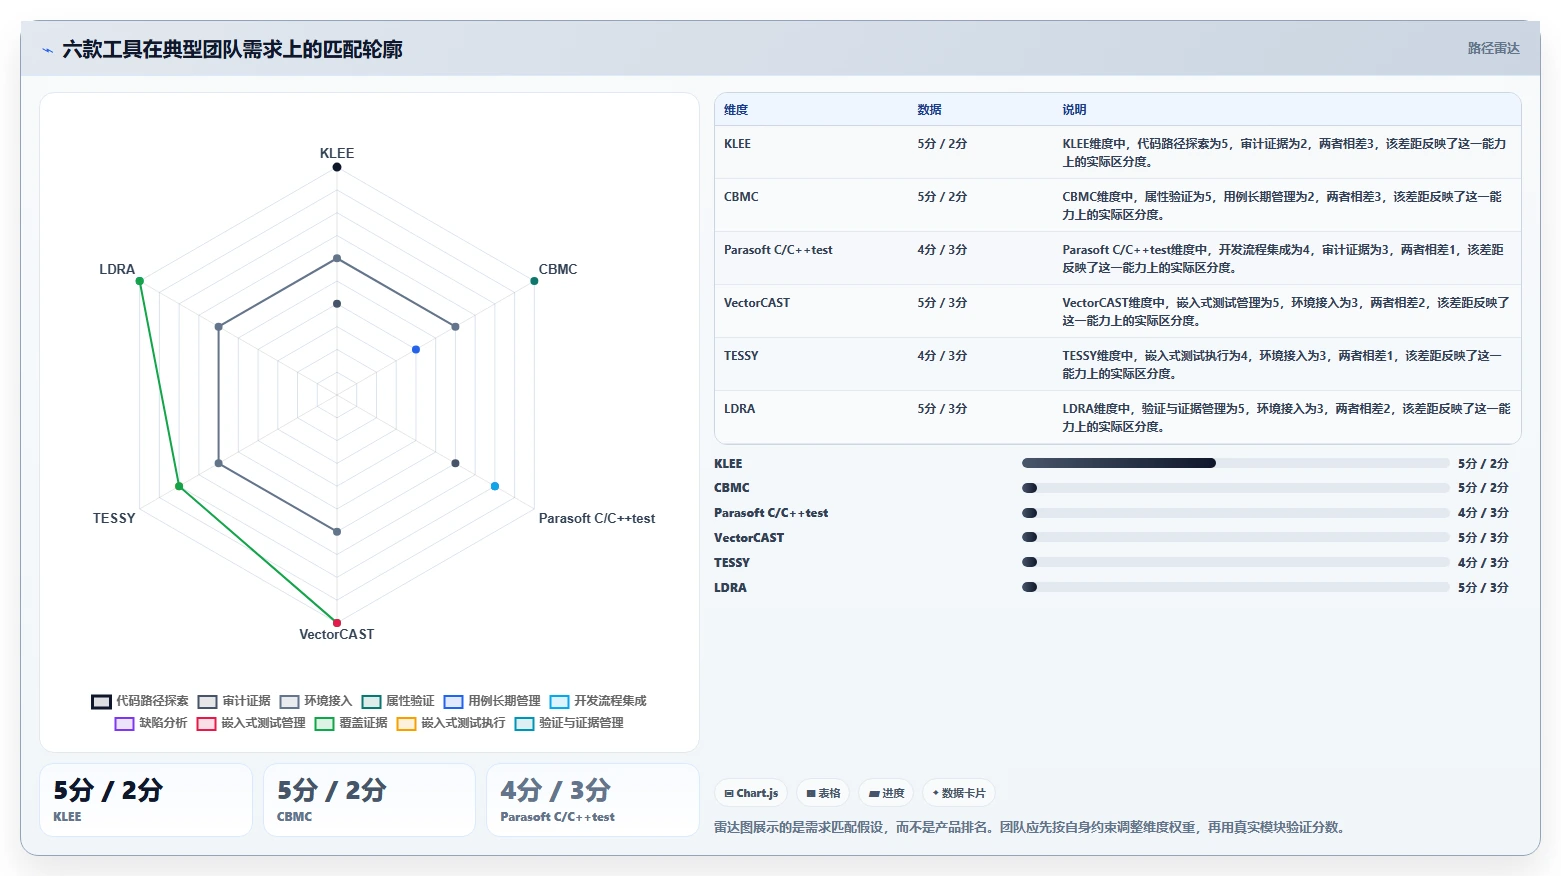
Task: Click the blue data point on the CBMC axis
Action: click(416, 349)
